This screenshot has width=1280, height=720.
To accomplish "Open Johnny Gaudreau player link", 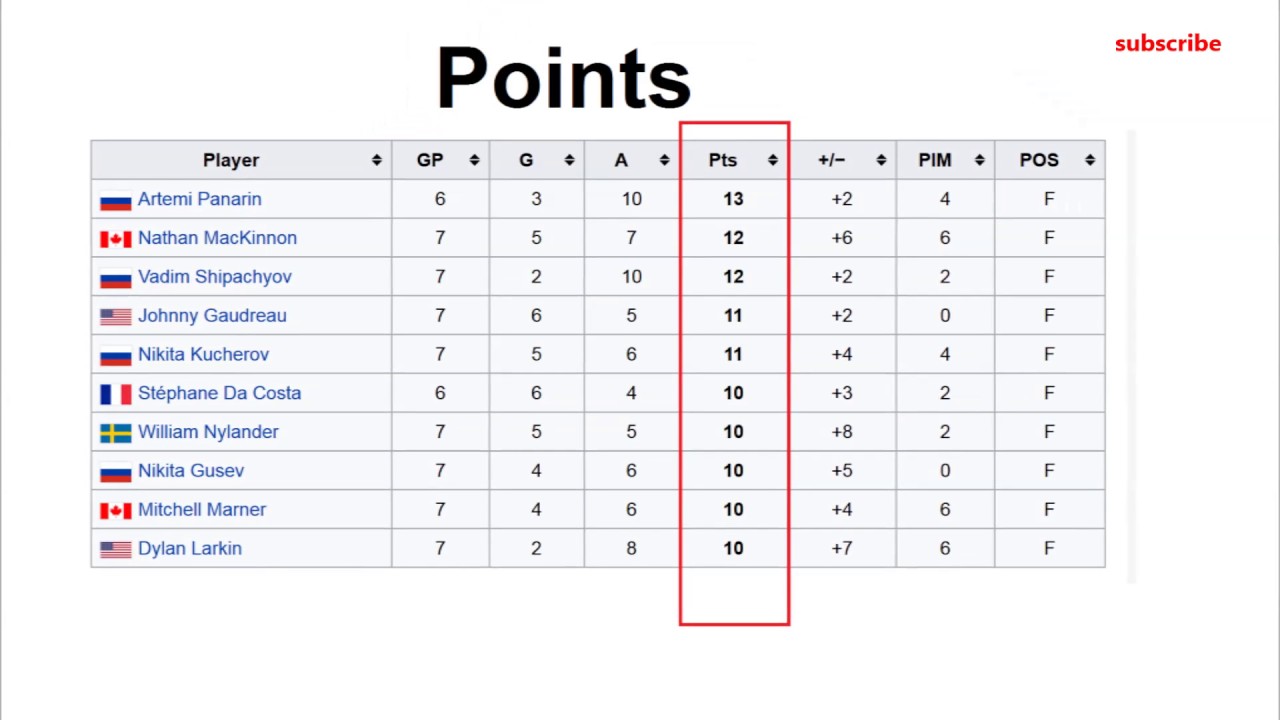I will coord(212,316).
